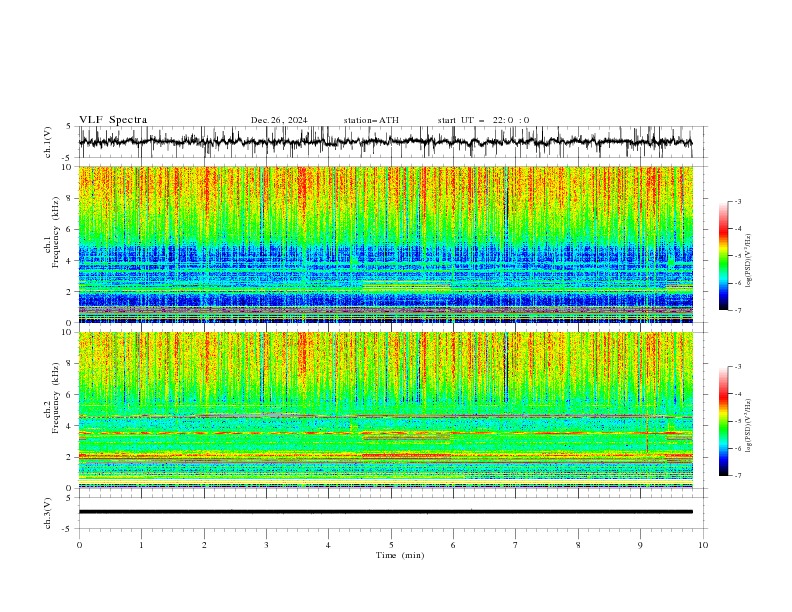
Task: Click the "station=ATH" header label
Action: click(x=371, y=120)
